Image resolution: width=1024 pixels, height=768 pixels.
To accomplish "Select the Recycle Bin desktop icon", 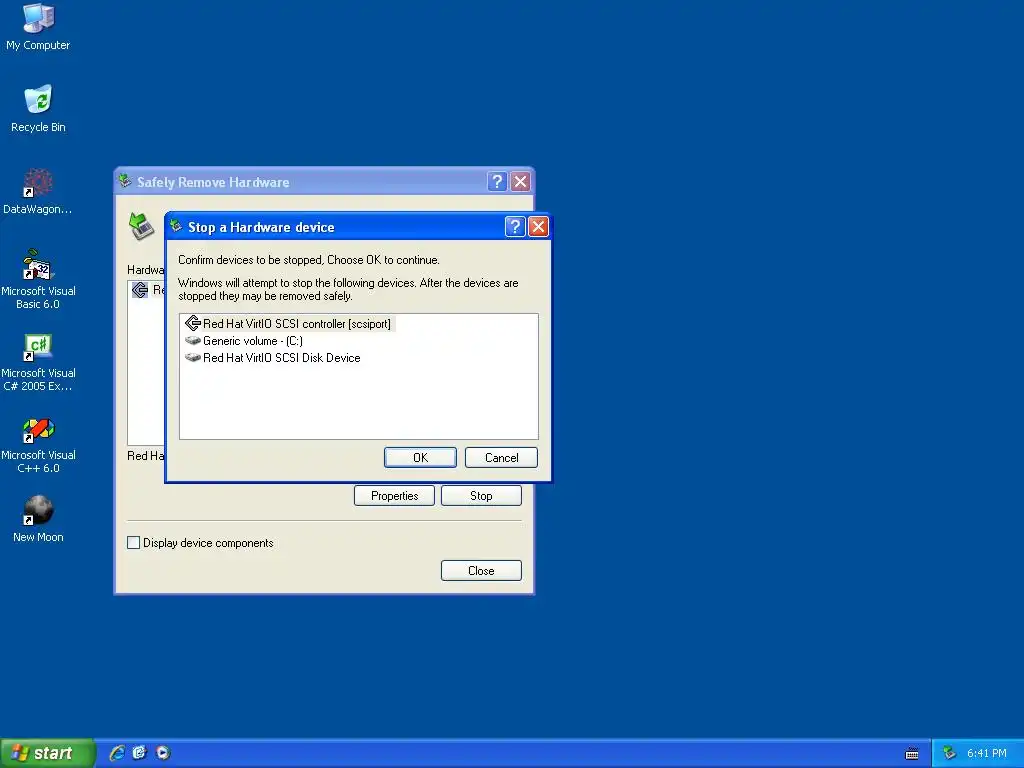I will [38, 108].
